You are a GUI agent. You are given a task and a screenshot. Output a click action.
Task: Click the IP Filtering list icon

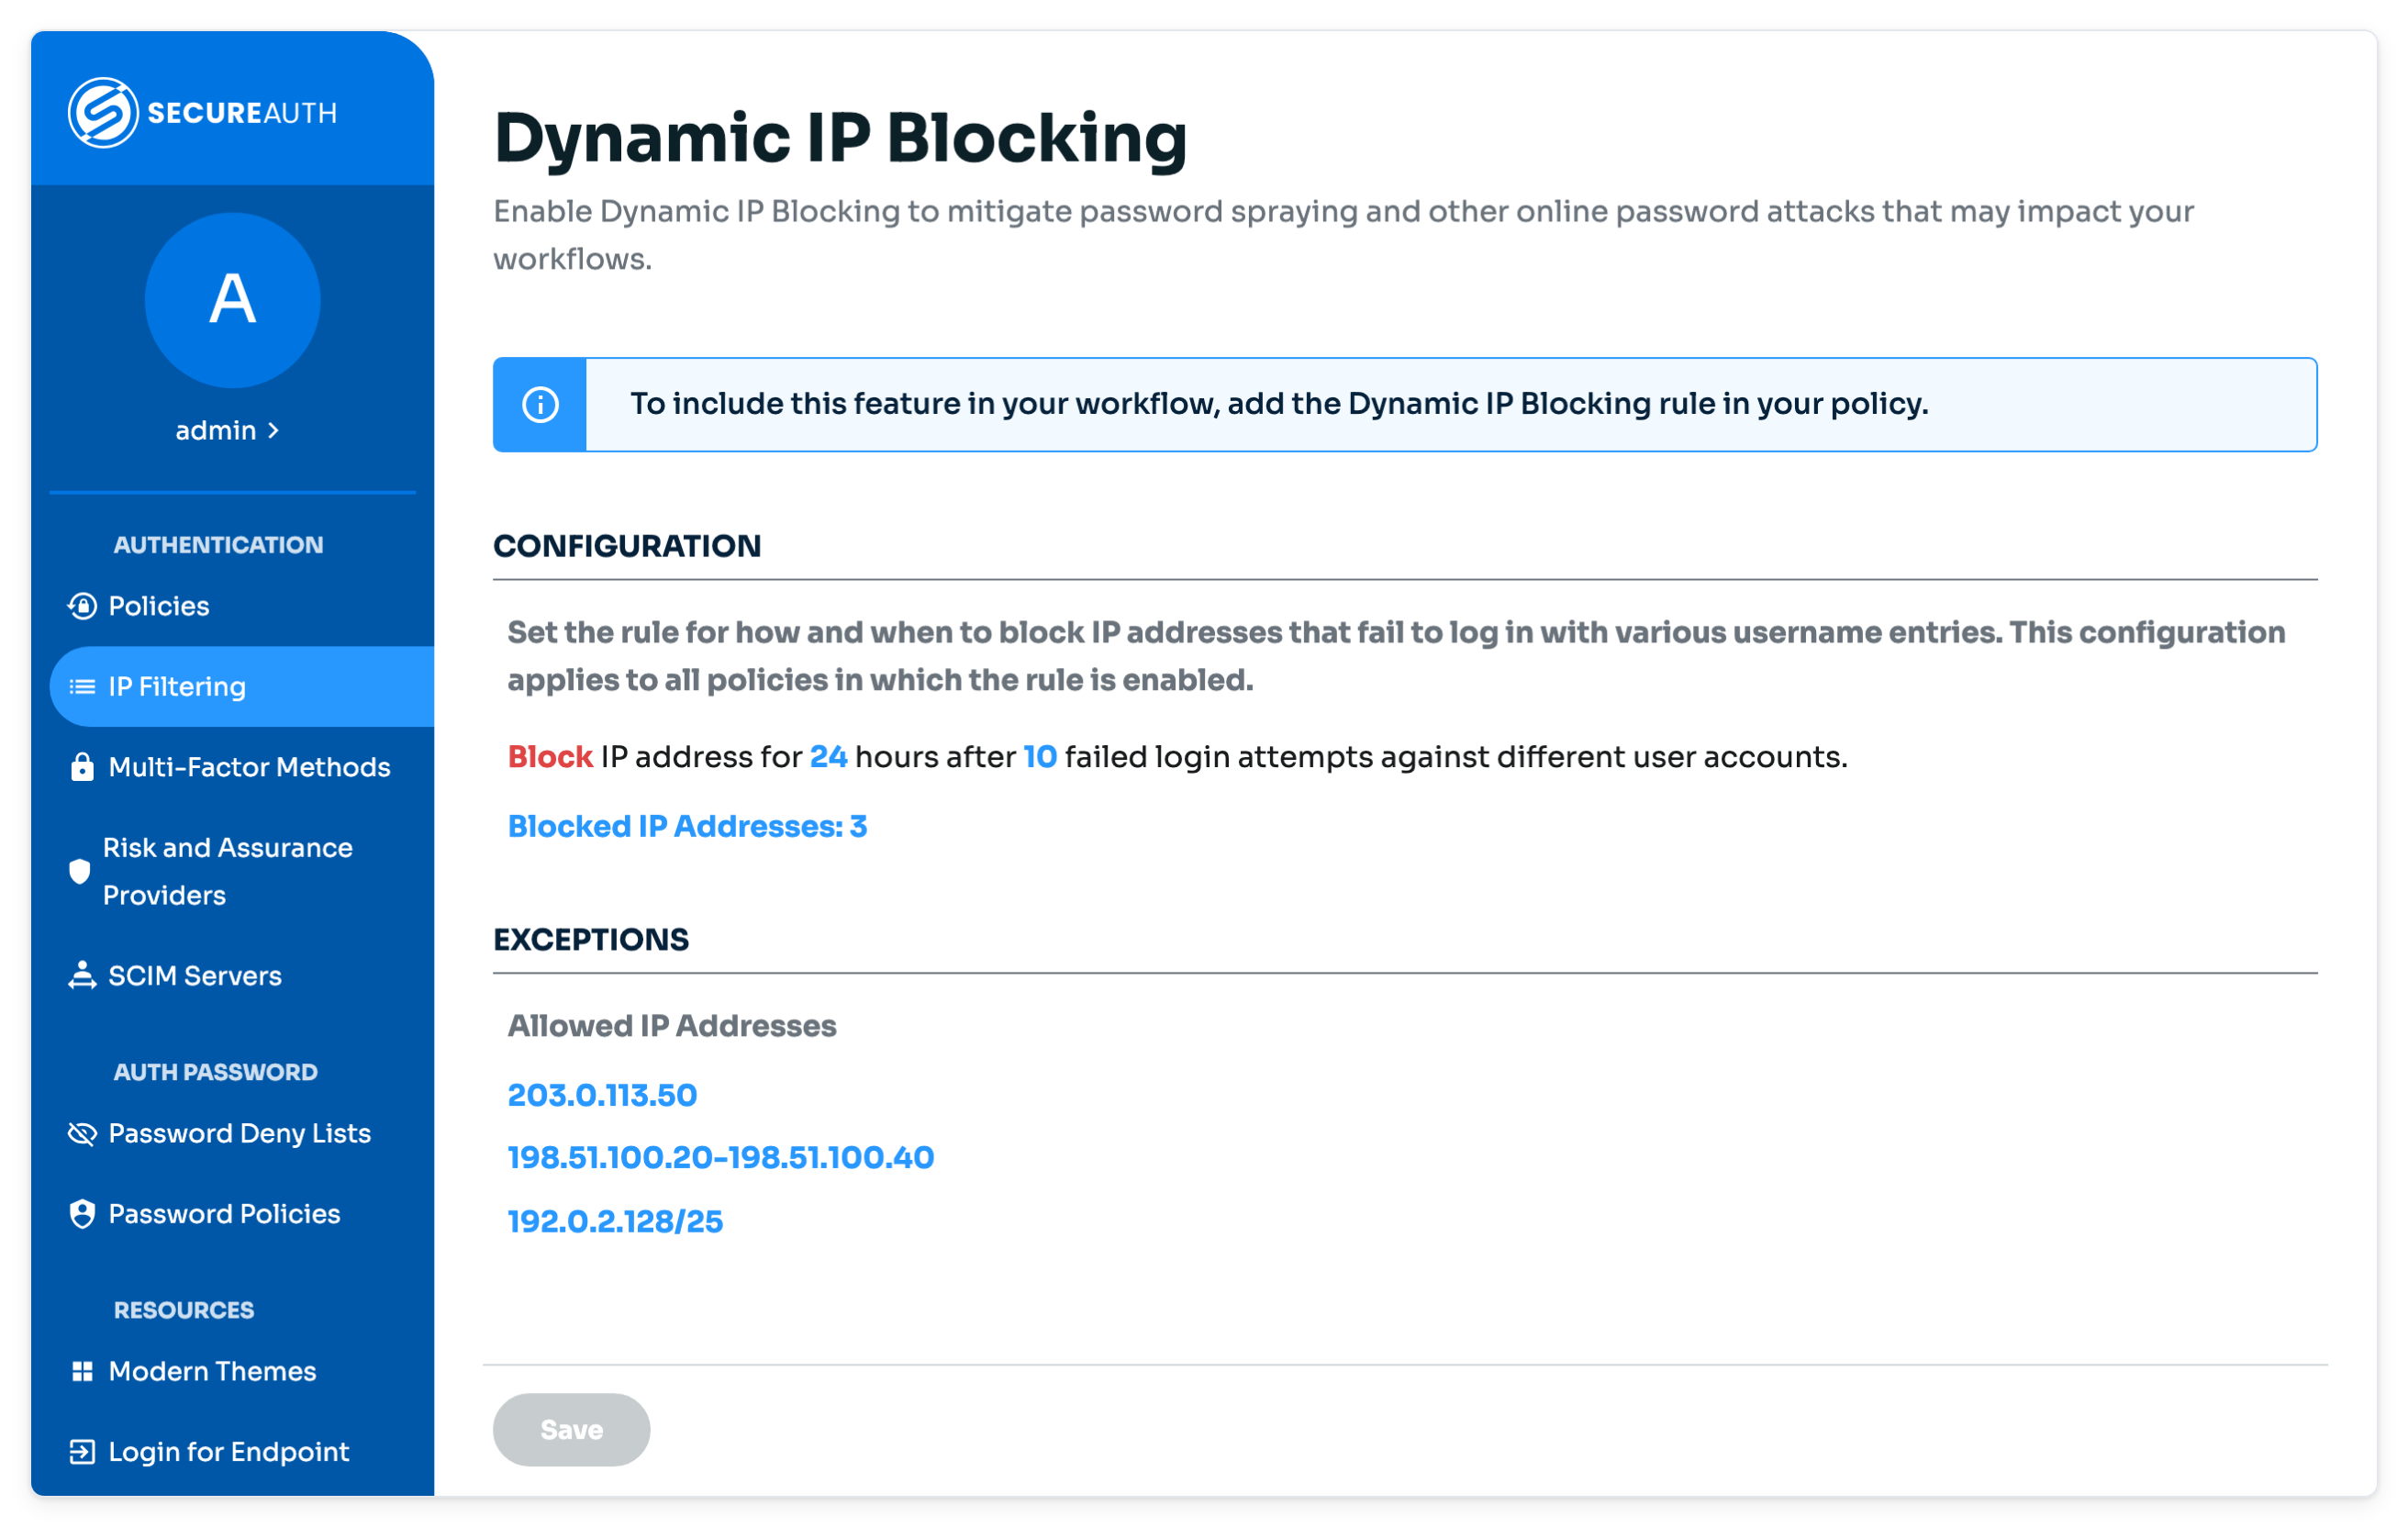(82, 686)
